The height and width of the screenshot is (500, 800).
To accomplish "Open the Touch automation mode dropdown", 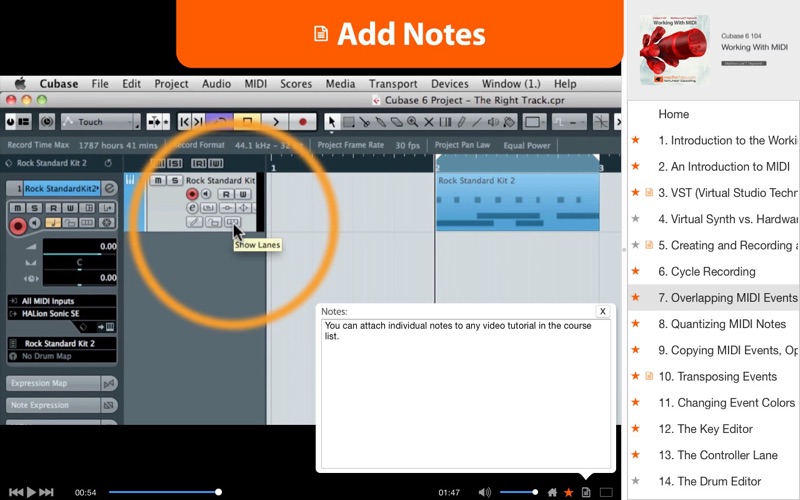I will (x=101, y=122).
